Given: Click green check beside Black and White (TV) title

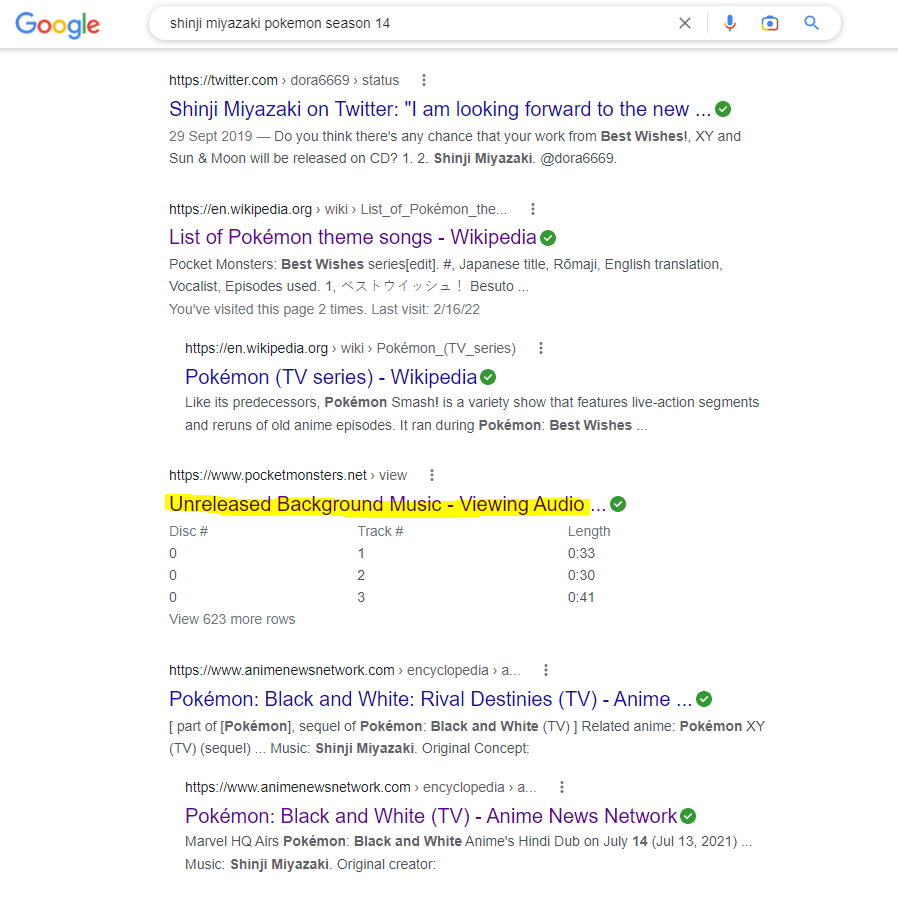Looking at the screenshot, I should 688,816.
